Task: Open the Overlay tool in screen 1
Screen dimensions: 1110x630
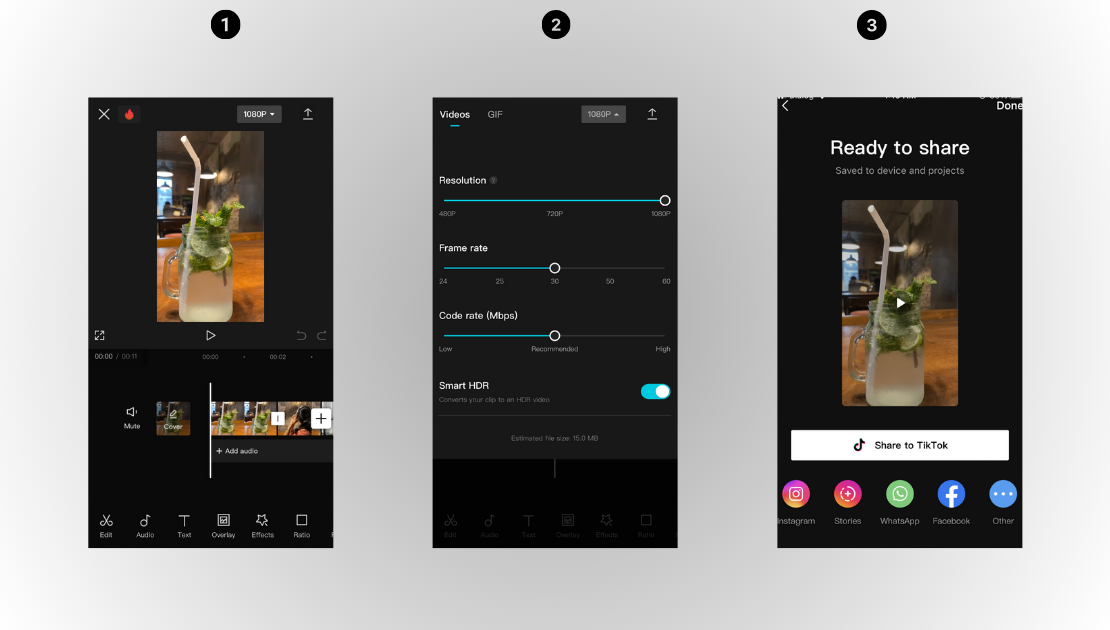Action: tap(223, 526)
